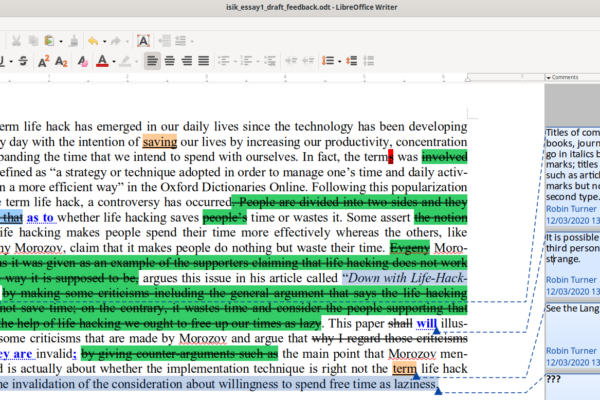Open the Underline style dropdown arrow
The height and width of the screenshot is (400, 600).
[x=11, y=61]
